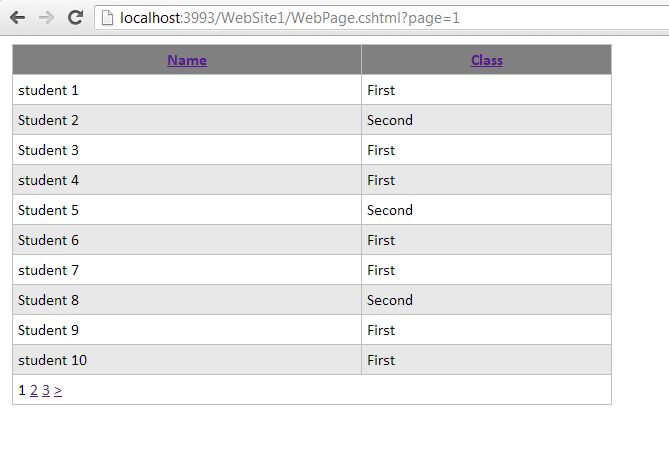Screen dimensions: 669x453
Task: Click the browser Forward arrow
Action: click(46, 18)
